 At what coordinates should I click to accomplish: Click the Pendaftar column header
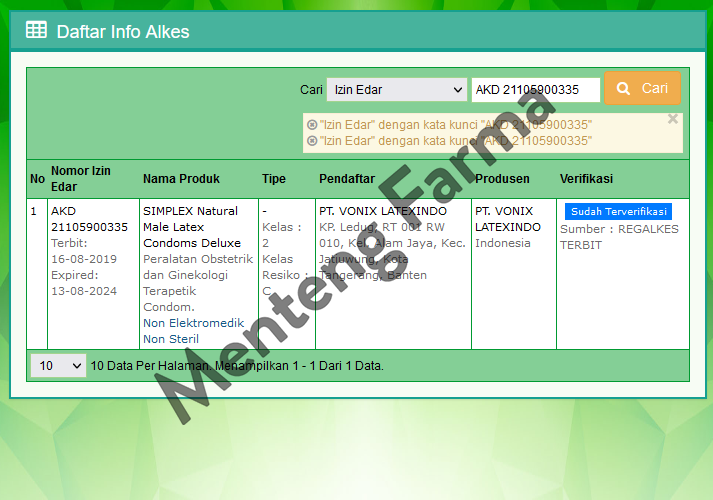[346, 179]
